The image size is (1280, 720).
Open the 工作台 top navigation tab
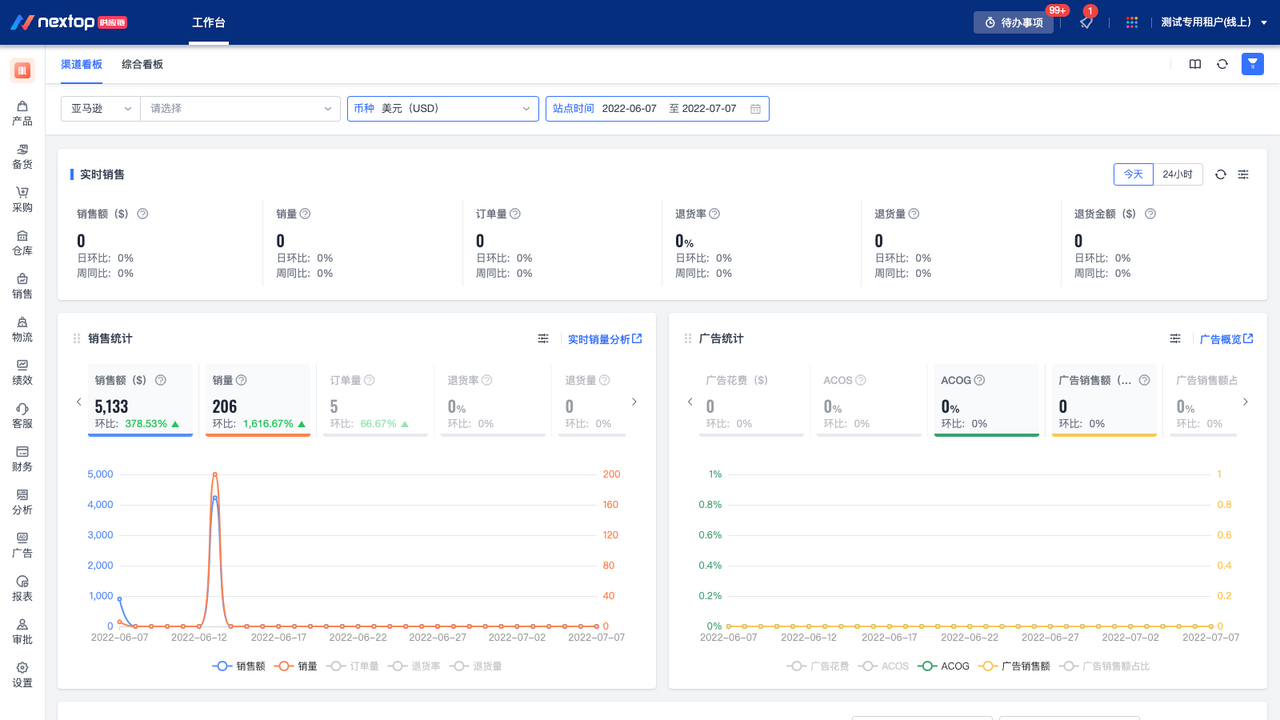(x=210, y=22)
